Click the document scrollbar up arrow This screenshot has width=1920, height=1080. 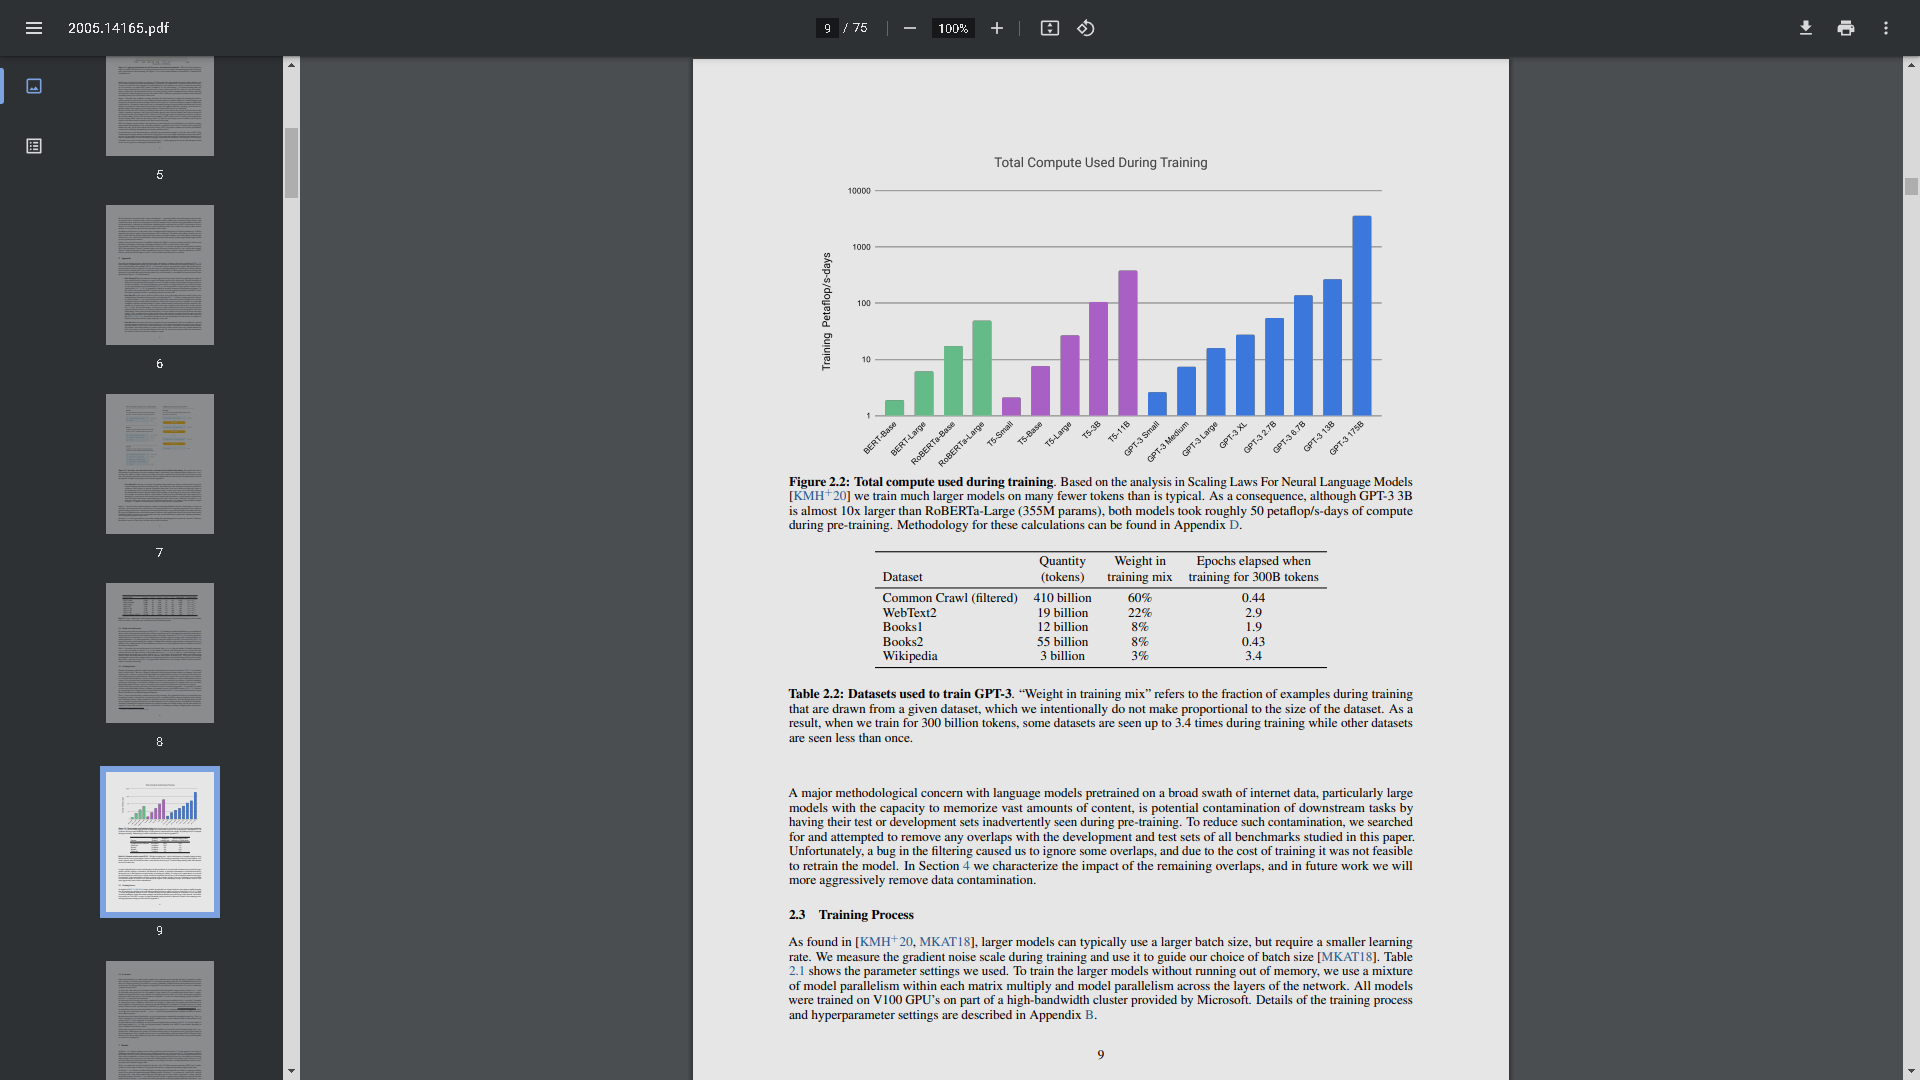[x=1912, y=65]
